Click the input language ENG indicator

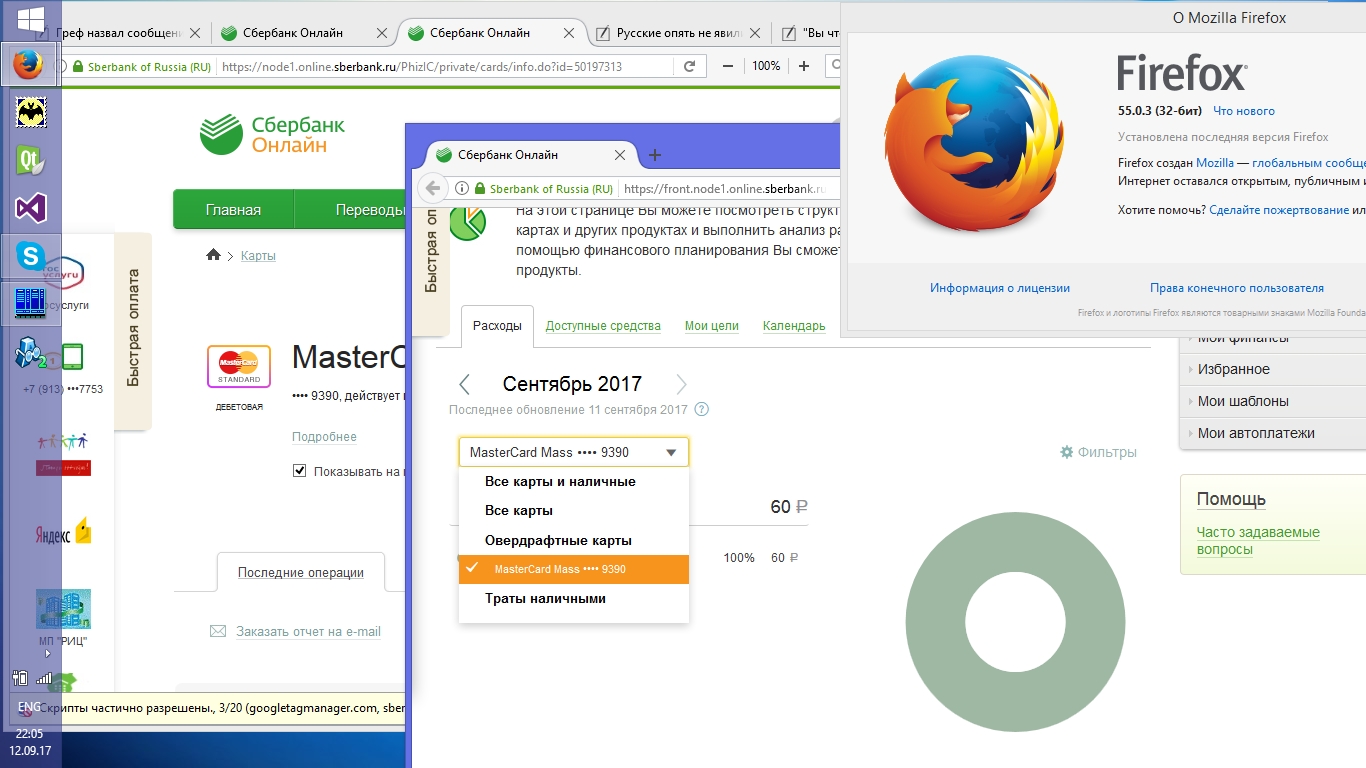click(30, 707)
